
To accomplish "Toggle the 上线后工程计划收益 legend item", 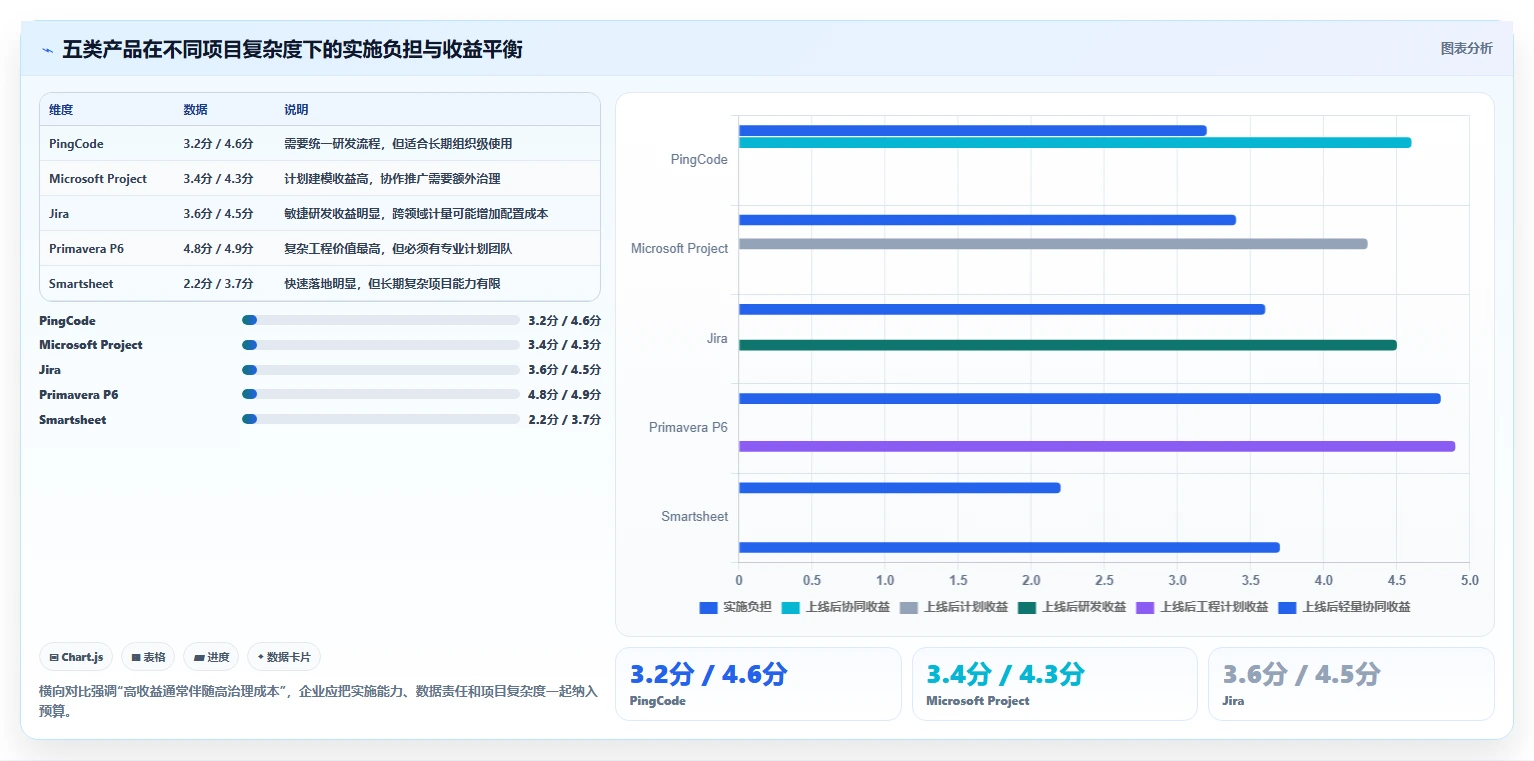I will click(1202, 607).
